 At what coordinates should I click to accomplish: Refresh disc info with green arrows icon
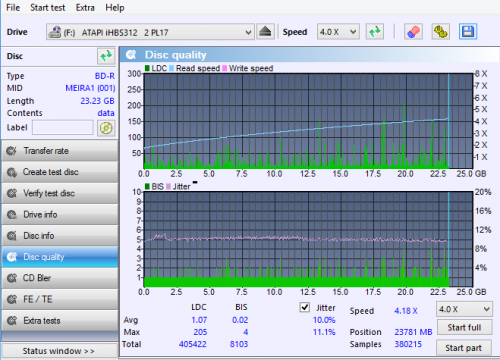[106, 56]
